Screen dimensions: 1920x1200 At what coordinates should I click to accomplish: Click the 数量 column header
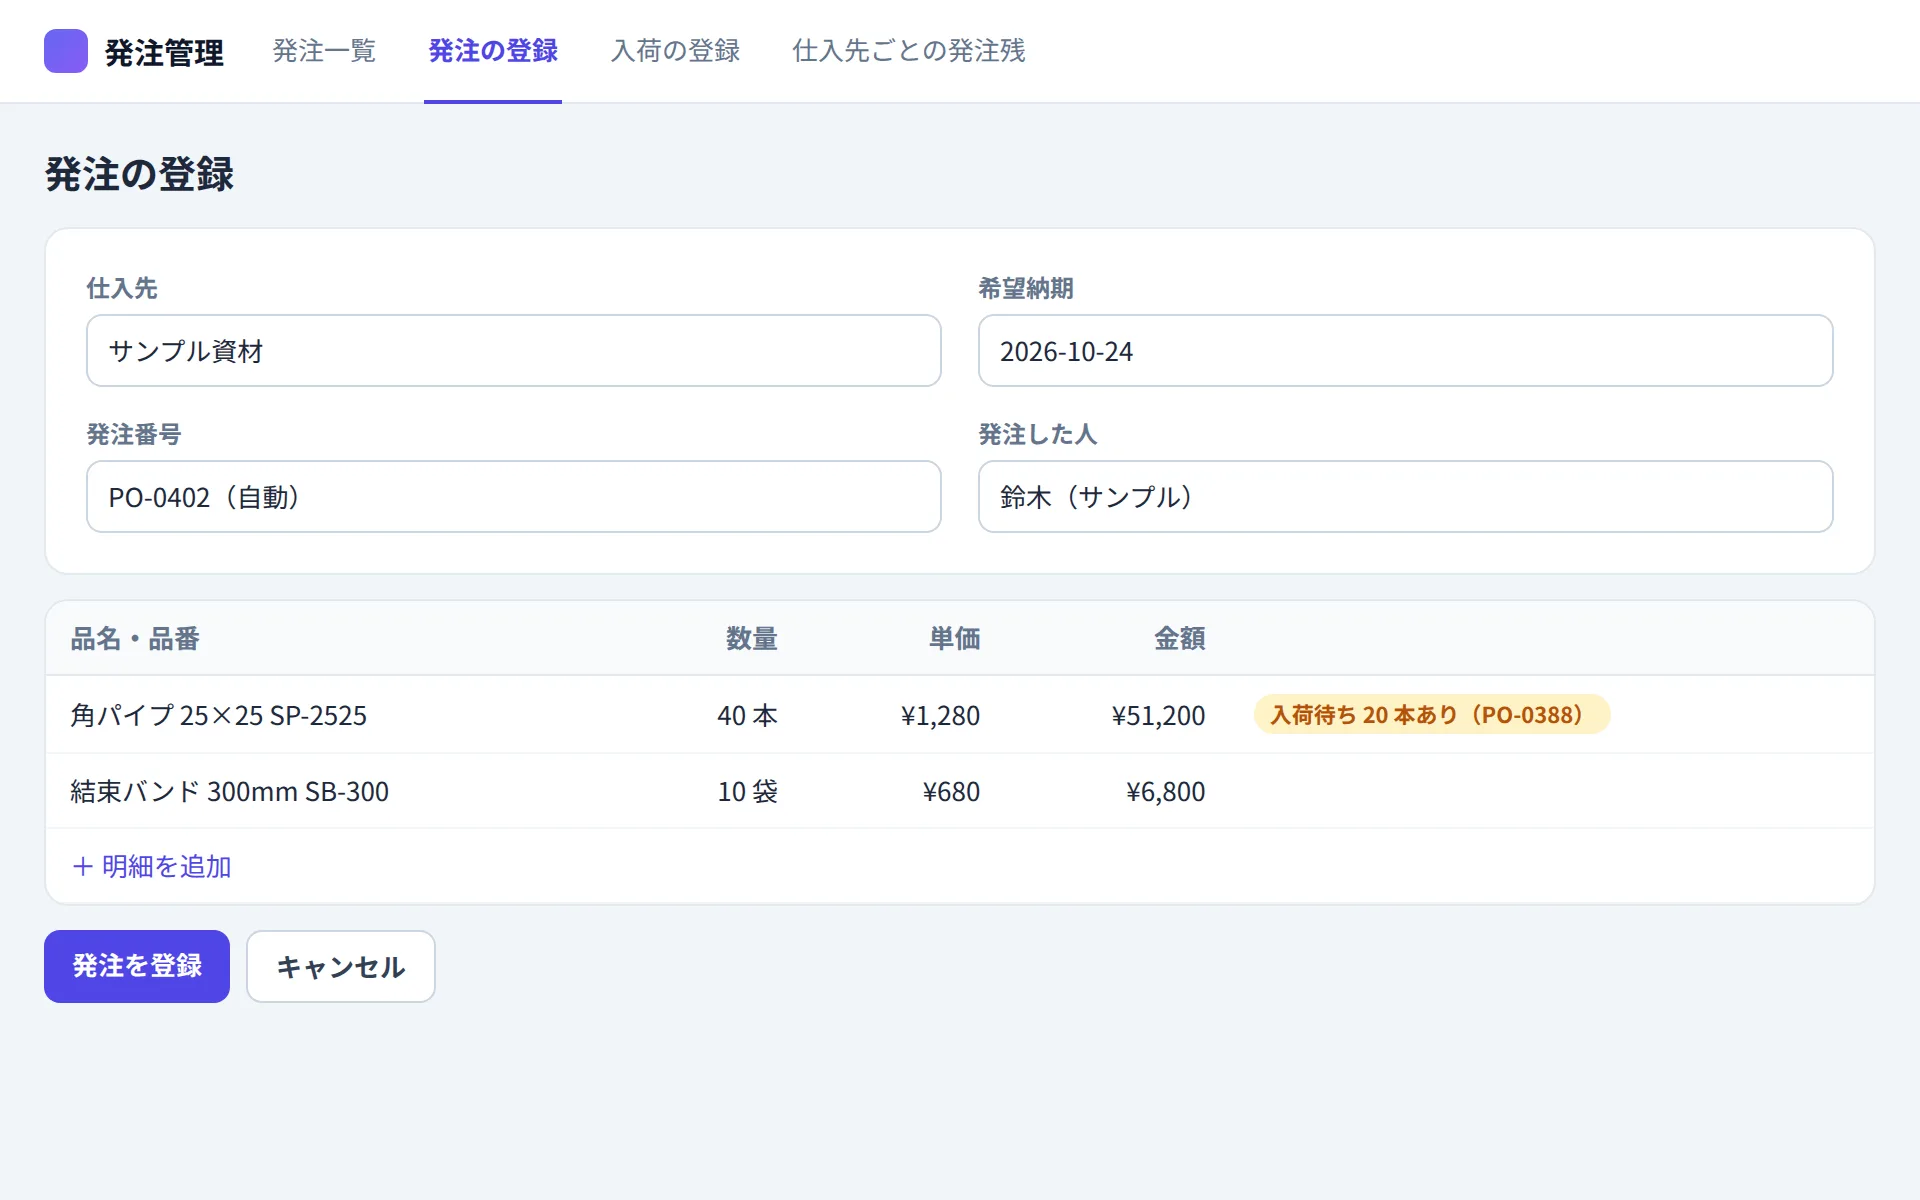click(752, 638)
